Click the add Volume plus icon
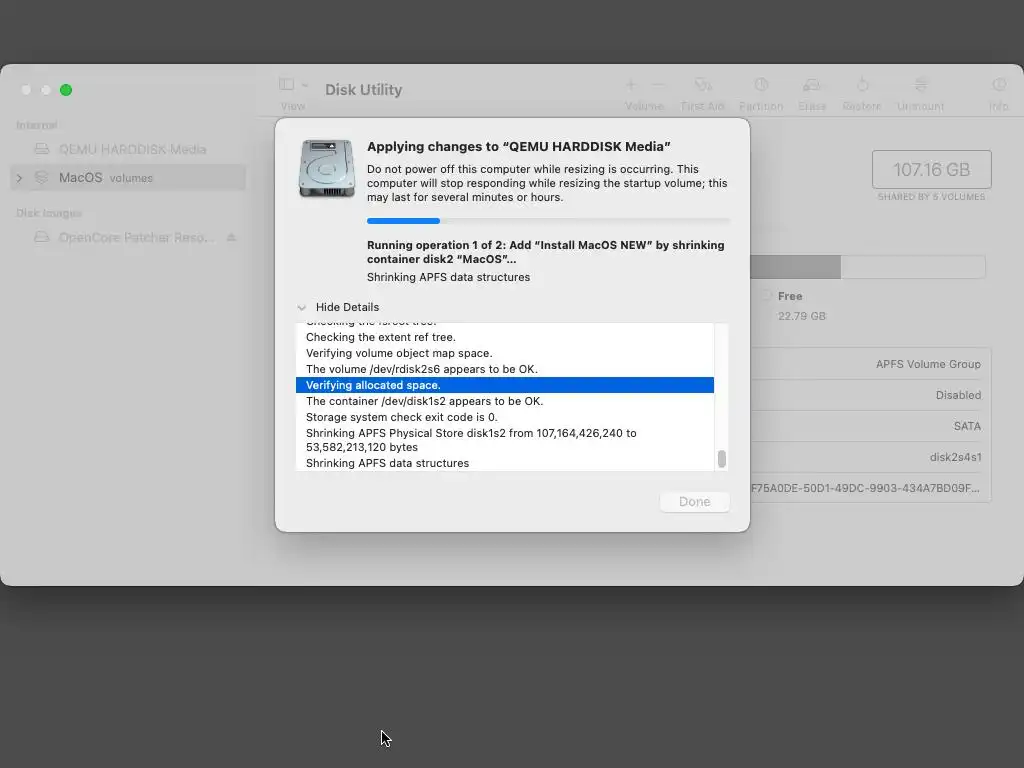Screen dimensions: 1024x768 pos(631,85)
